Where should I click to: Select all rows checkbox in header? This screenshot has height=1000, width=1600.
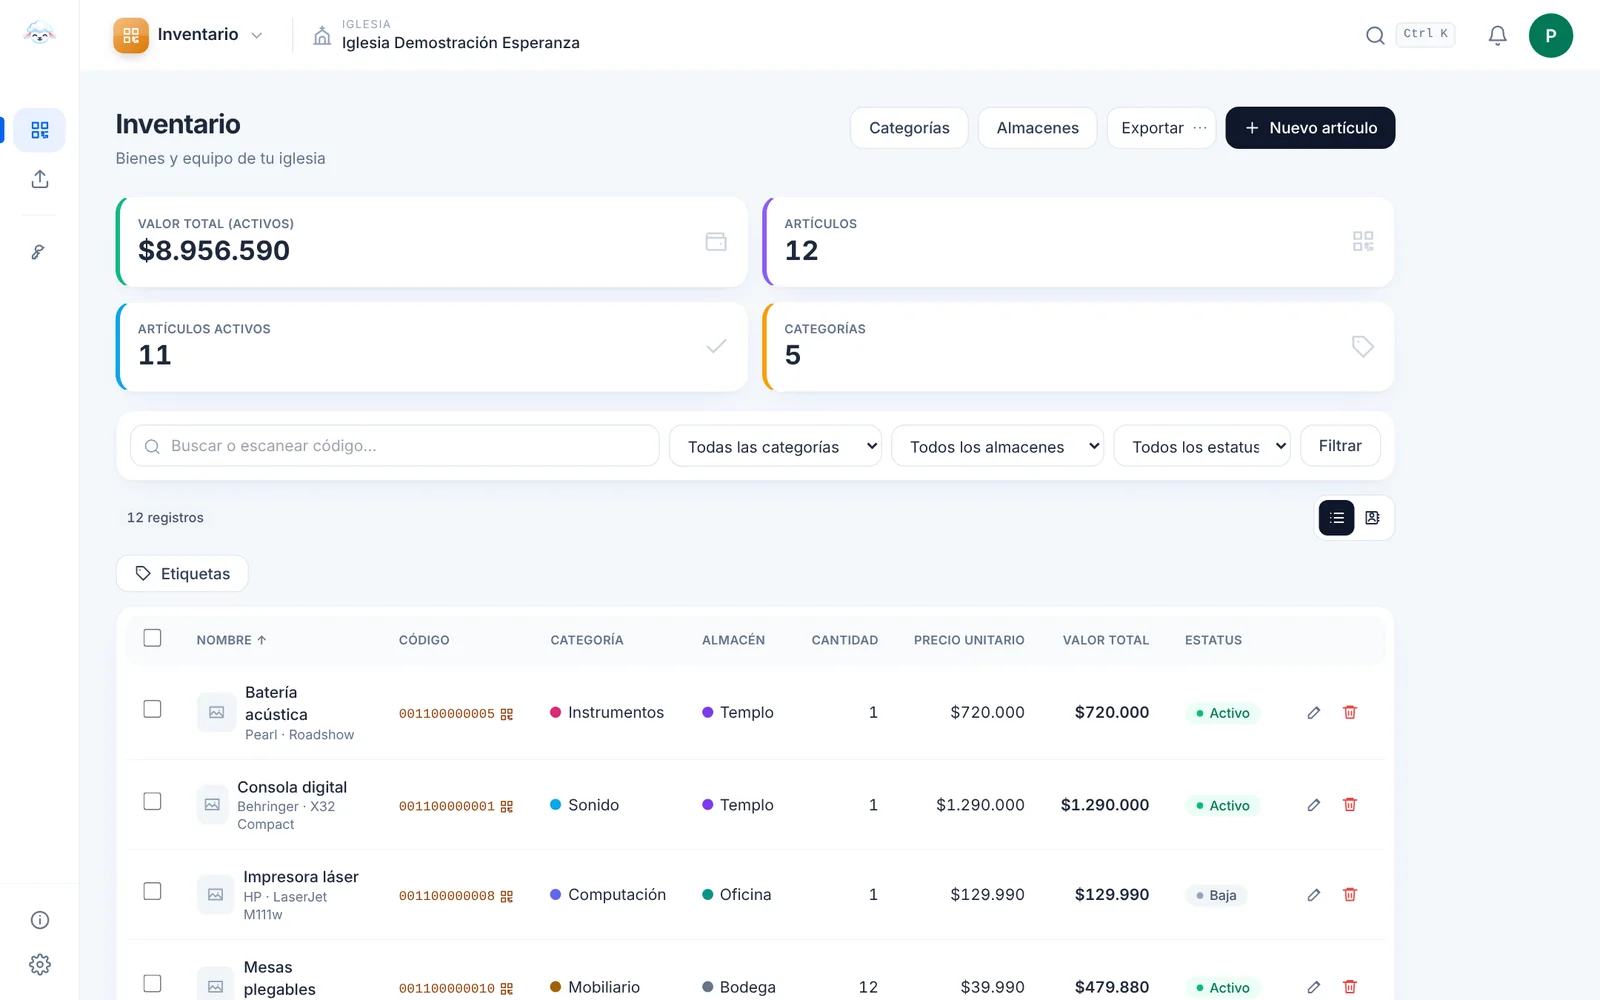[152, 638]
